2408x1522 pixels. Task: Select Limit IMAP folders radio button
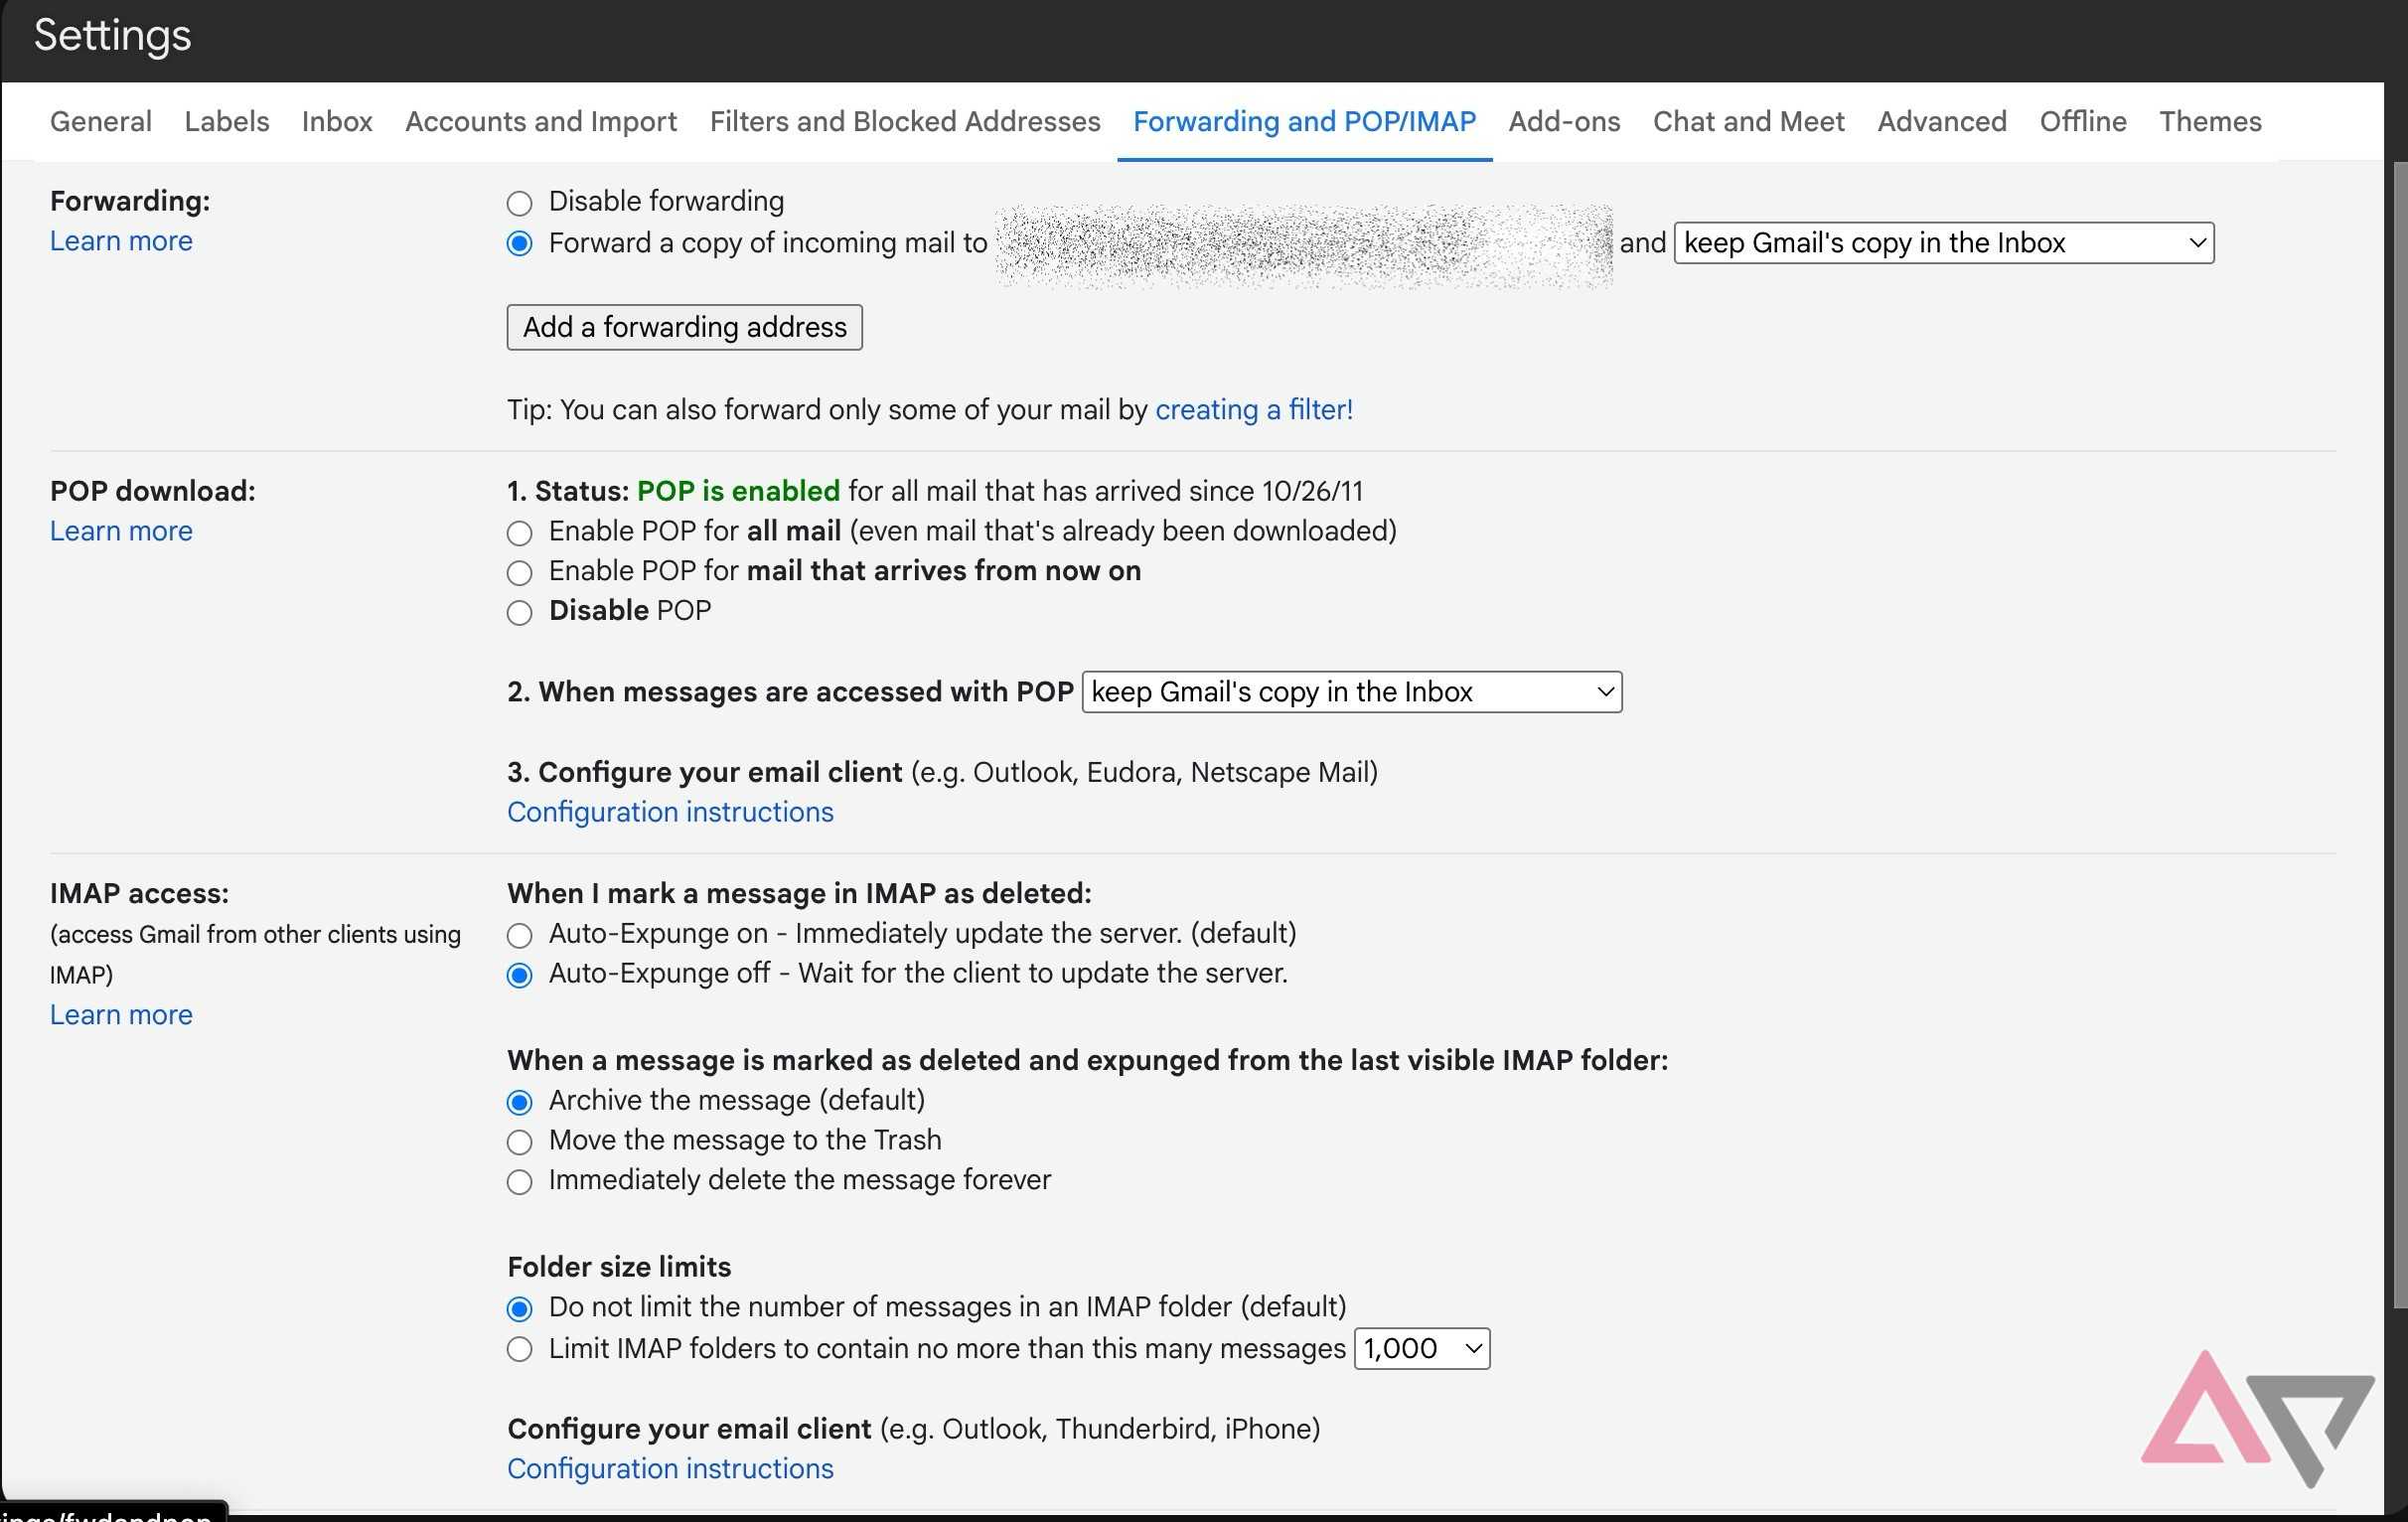click(x=519, y=1350)
